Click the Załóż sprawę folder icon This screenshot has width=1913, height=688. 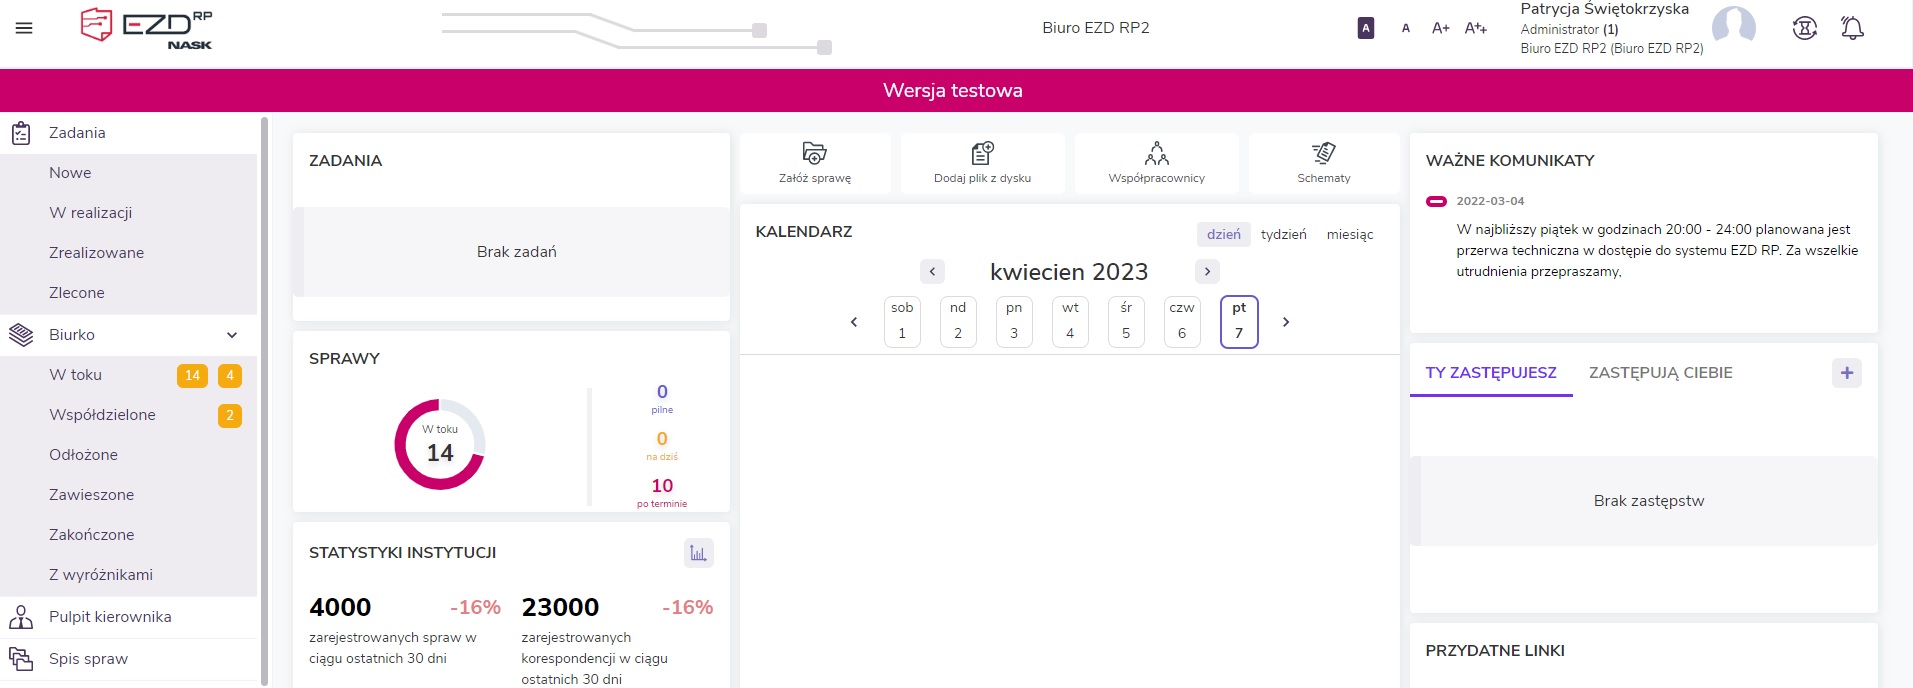[814, 153]
